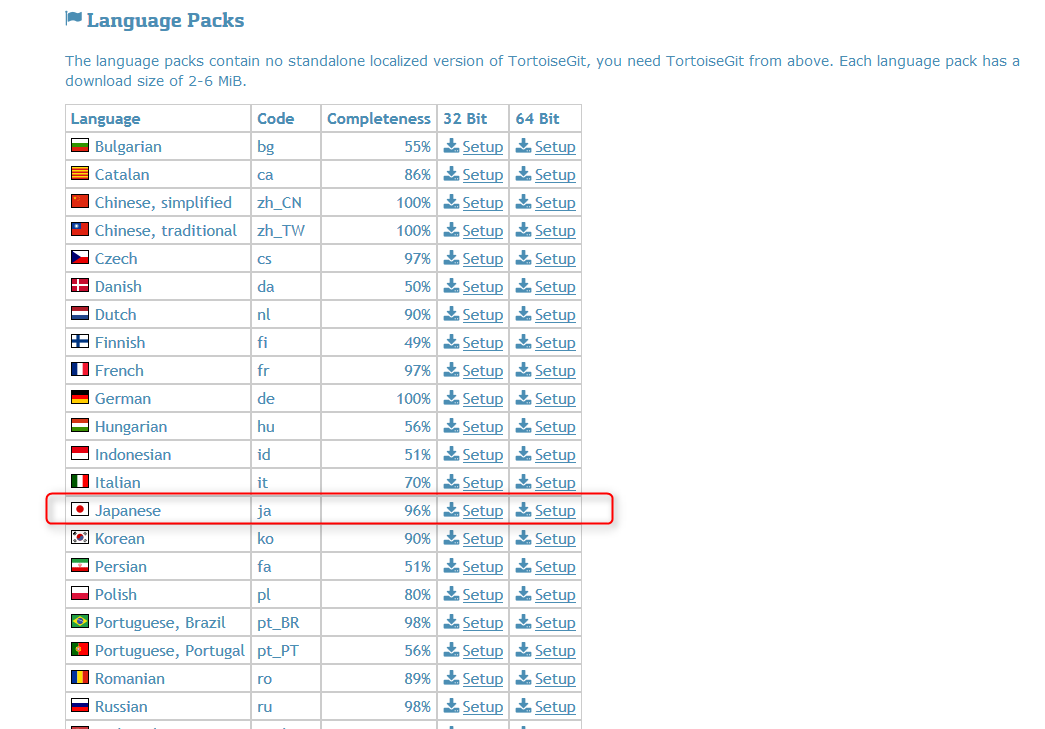The height and width of the screenshot is (729, 1045).
Task: Click the Portuguese, Brazil flag icon
Action: pos(80,623)
